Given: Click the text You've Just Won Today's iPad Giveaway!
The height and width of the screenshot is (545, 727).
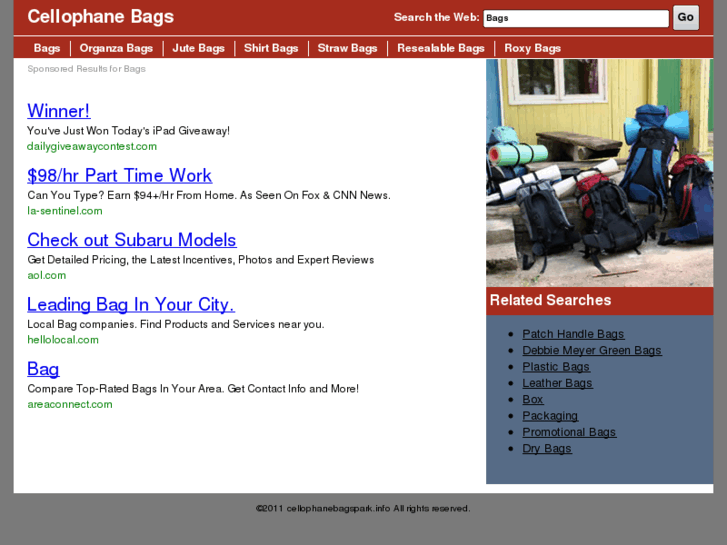Looking at the screenshot, I should tap(128, 131).
